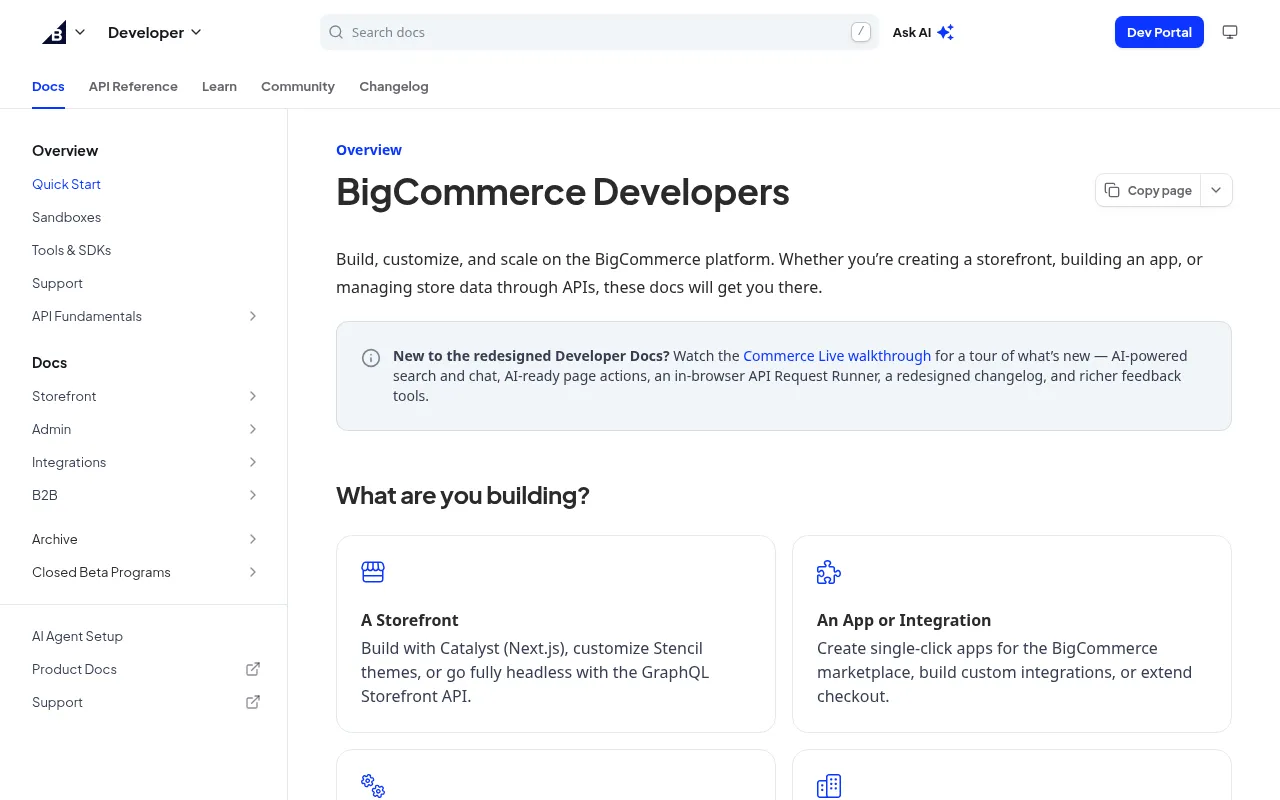Click the storefront shop icon
This screenshot has width=1280, height=800.
point(373,572)
